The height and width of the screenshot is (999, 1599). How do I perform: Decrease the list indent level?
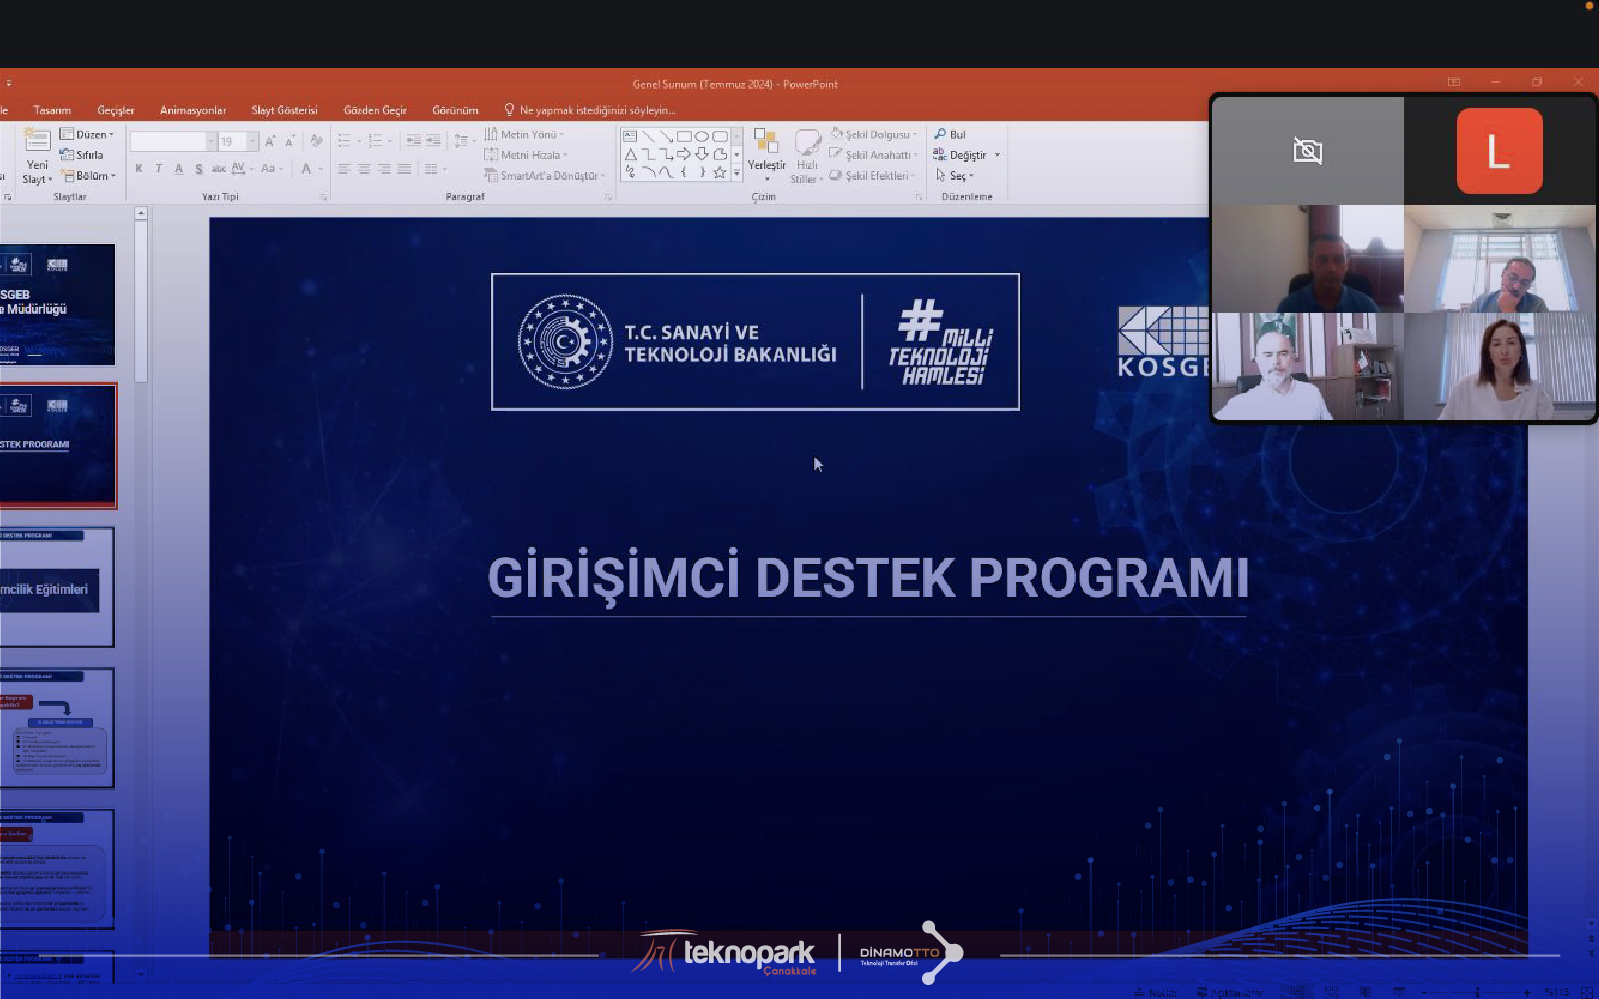(413, 141)
